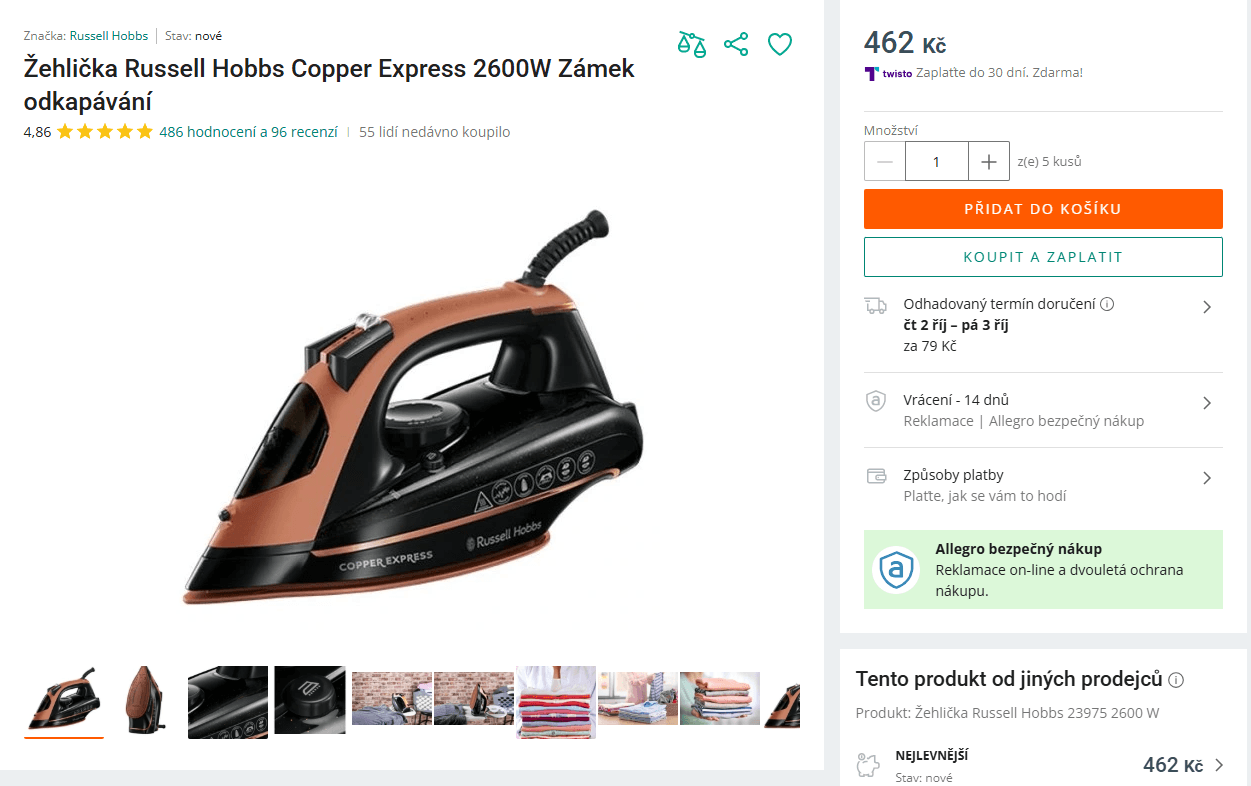Click Přidat do košíku button
Image resolution: width=1251 pixels, height=786 pixels.
pos(1043,209)
